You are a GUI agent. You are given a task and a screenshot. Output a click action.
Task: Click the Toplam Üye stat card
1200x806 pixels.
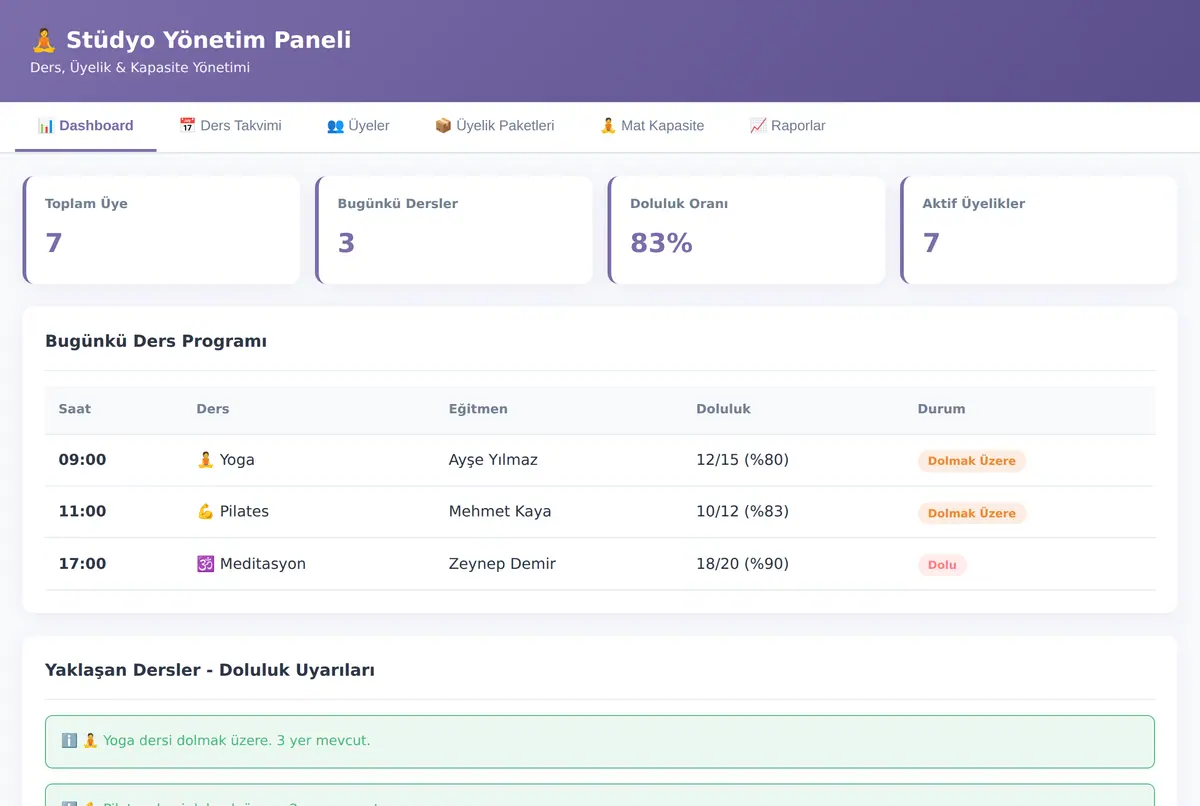click(x=161, y=230)
